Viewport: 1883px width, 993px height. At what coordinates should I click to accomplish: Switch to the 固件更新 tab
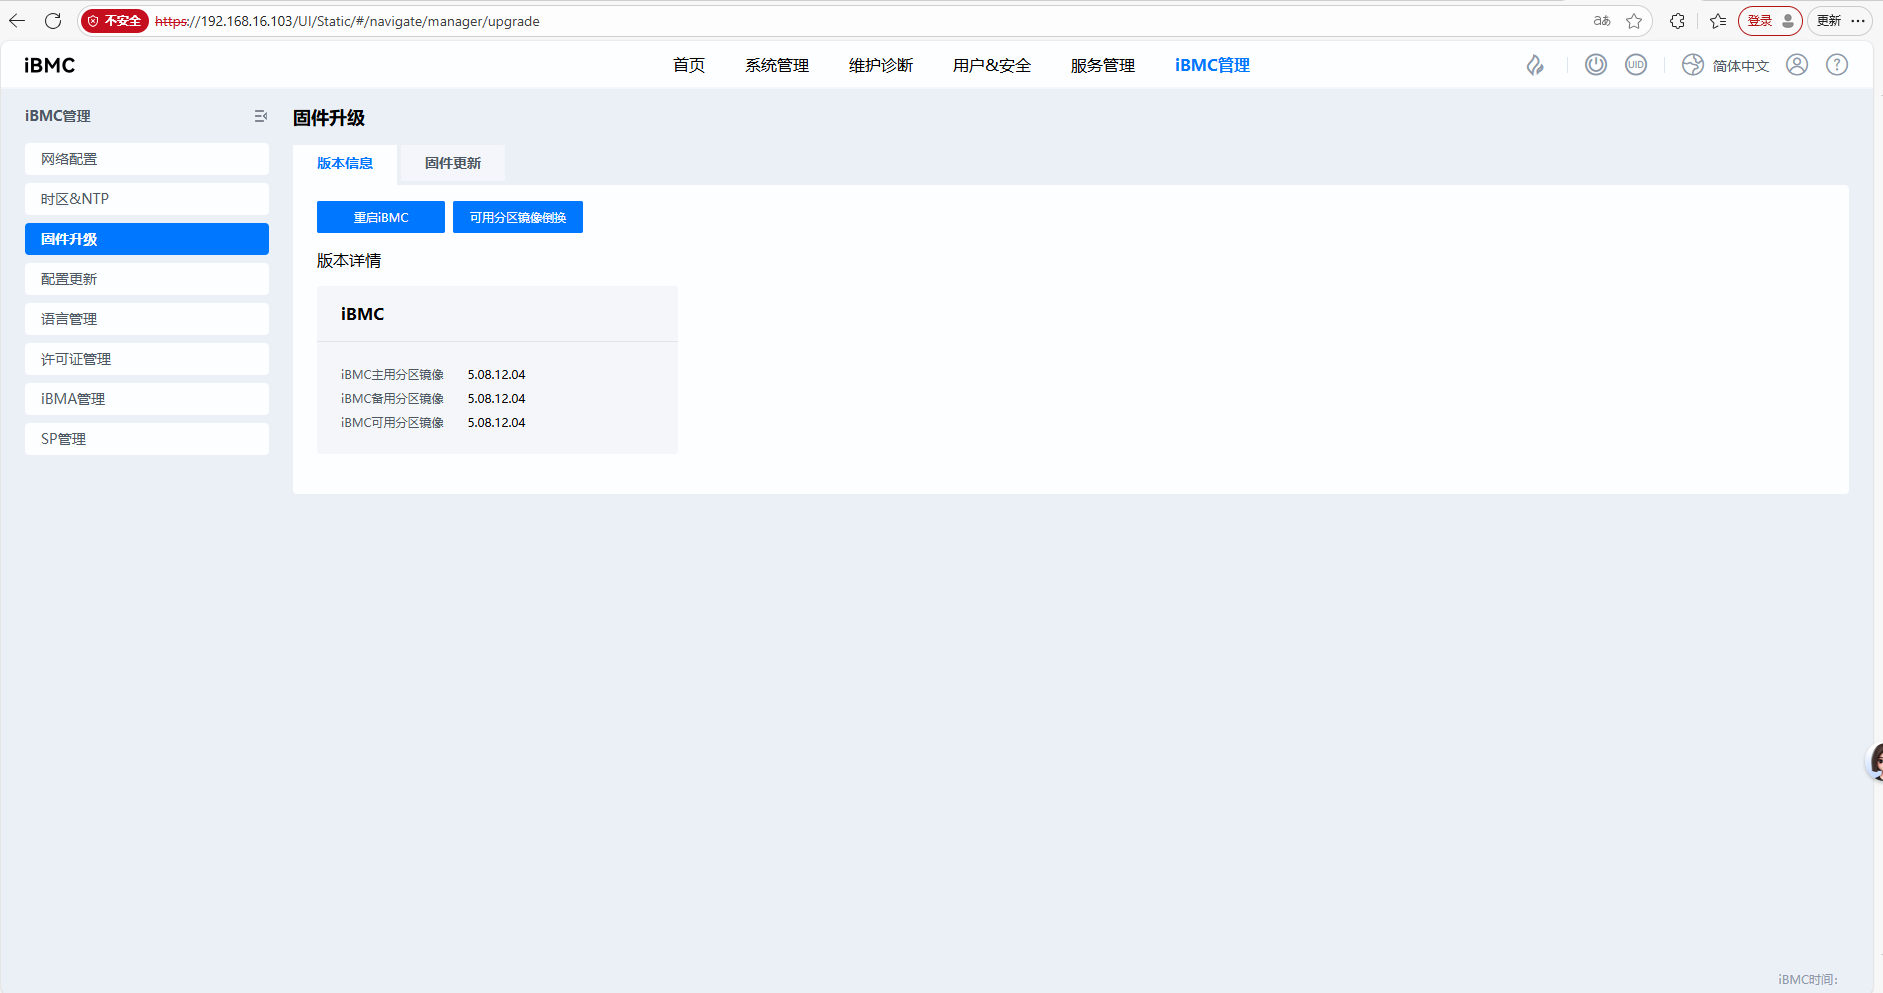tap(452, 163)
